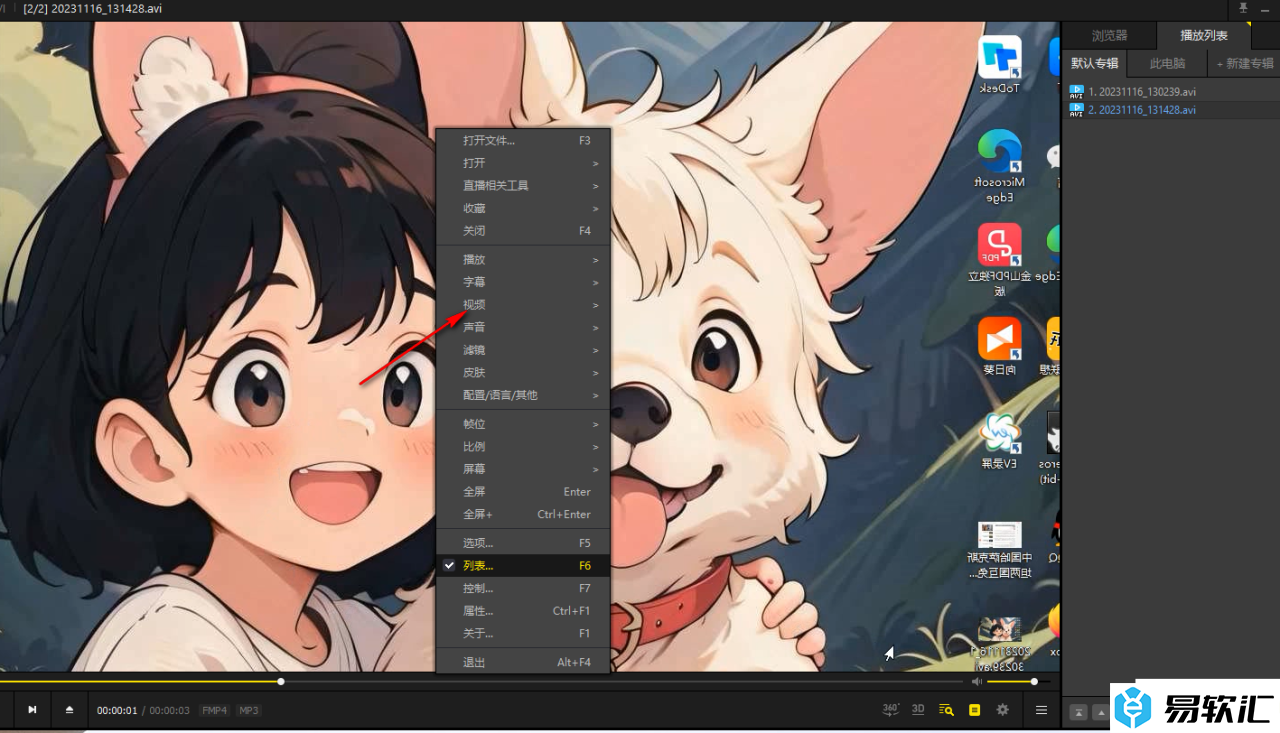The height and width of the screenshot is (733, 1280).
Task: Click the 00:00:03 total duration display
Action: coord(169,710)
